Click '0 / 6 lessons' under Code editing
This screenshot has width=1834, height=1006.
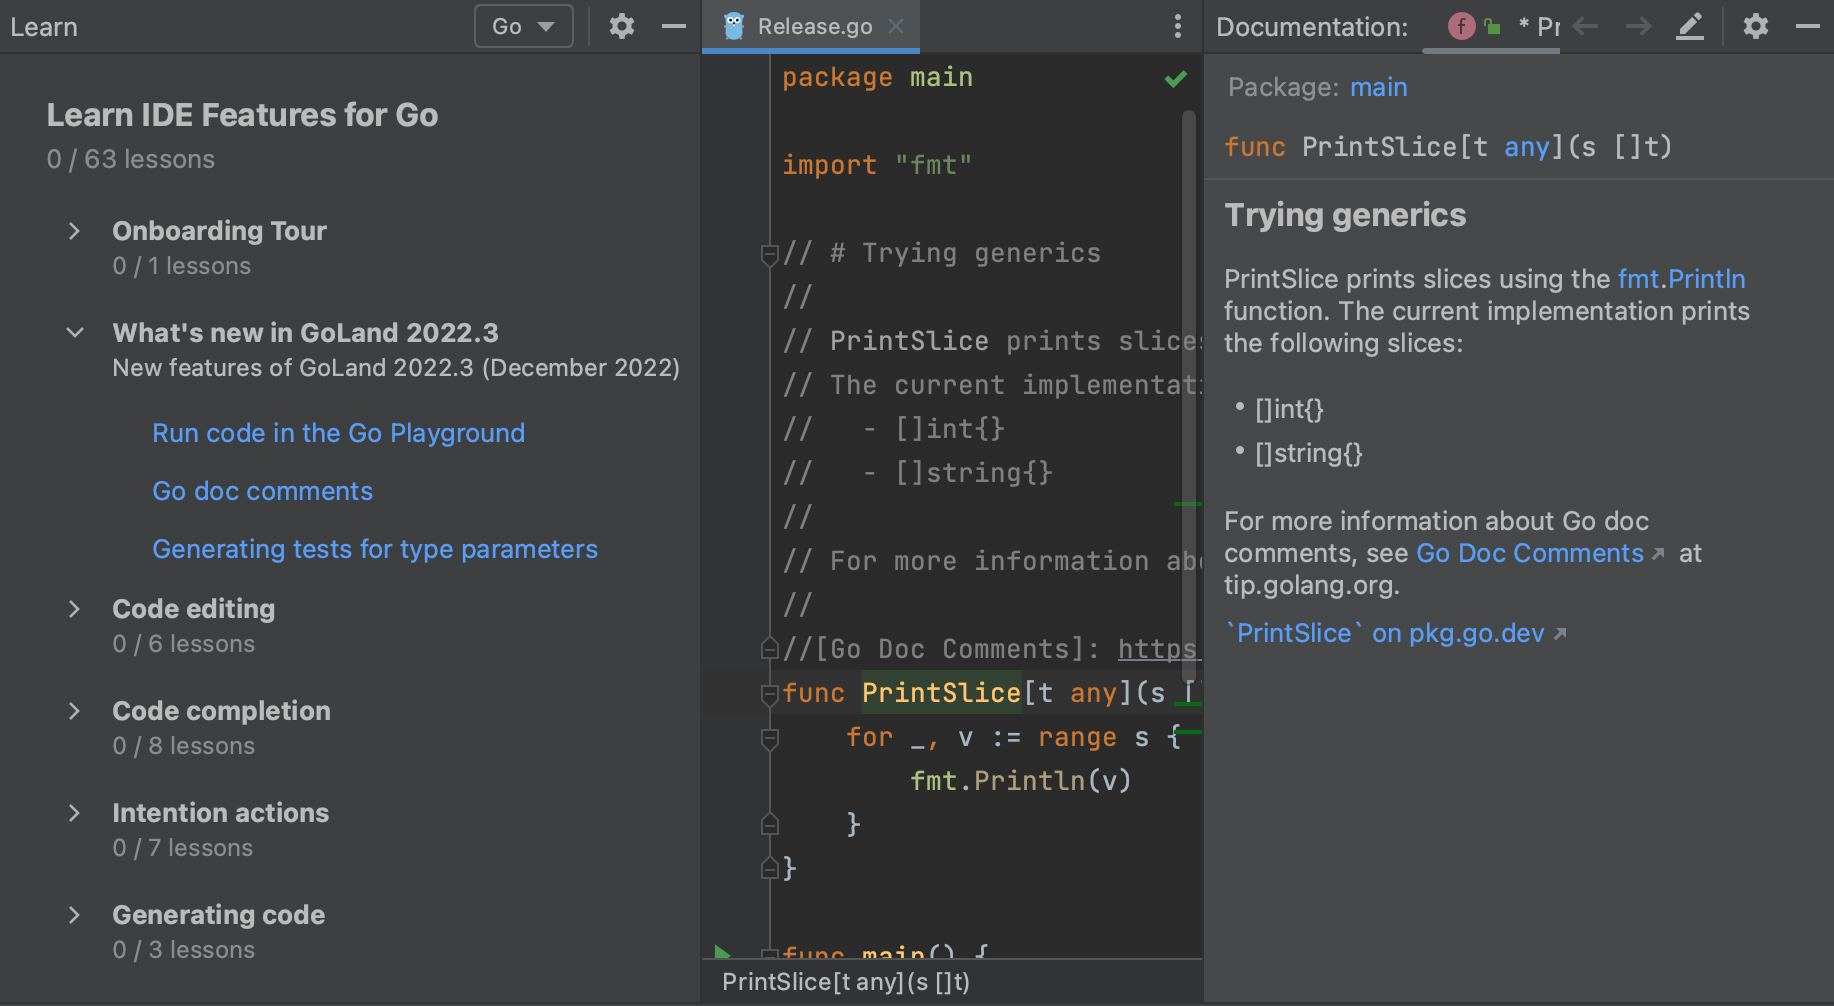[184, 644]
